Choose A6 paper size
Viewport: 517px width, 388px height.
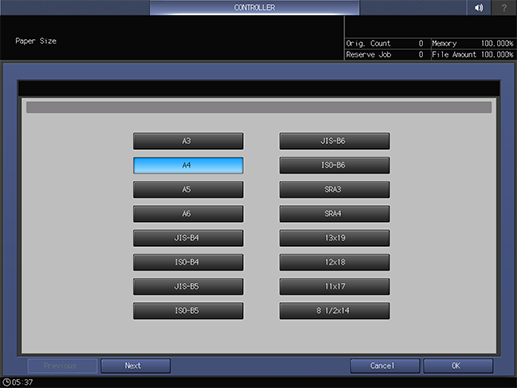coord(188,214)
